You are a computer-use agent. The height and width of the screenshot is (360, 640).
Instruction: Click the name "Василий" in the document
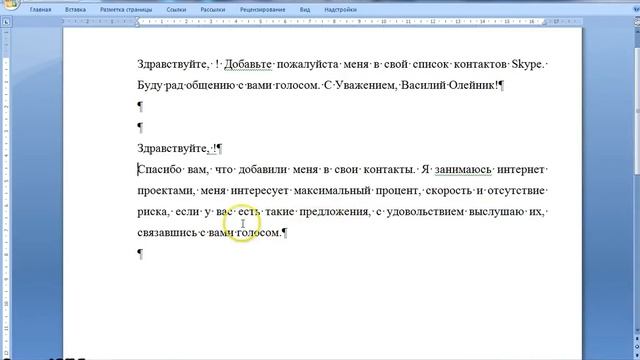coord(423,86)
